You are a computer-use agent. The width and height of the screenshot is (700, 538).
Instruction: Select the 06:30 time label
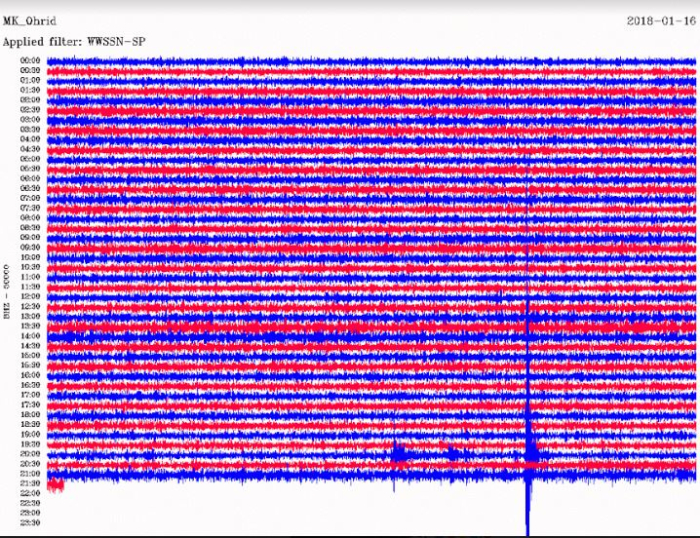(30, 188)
